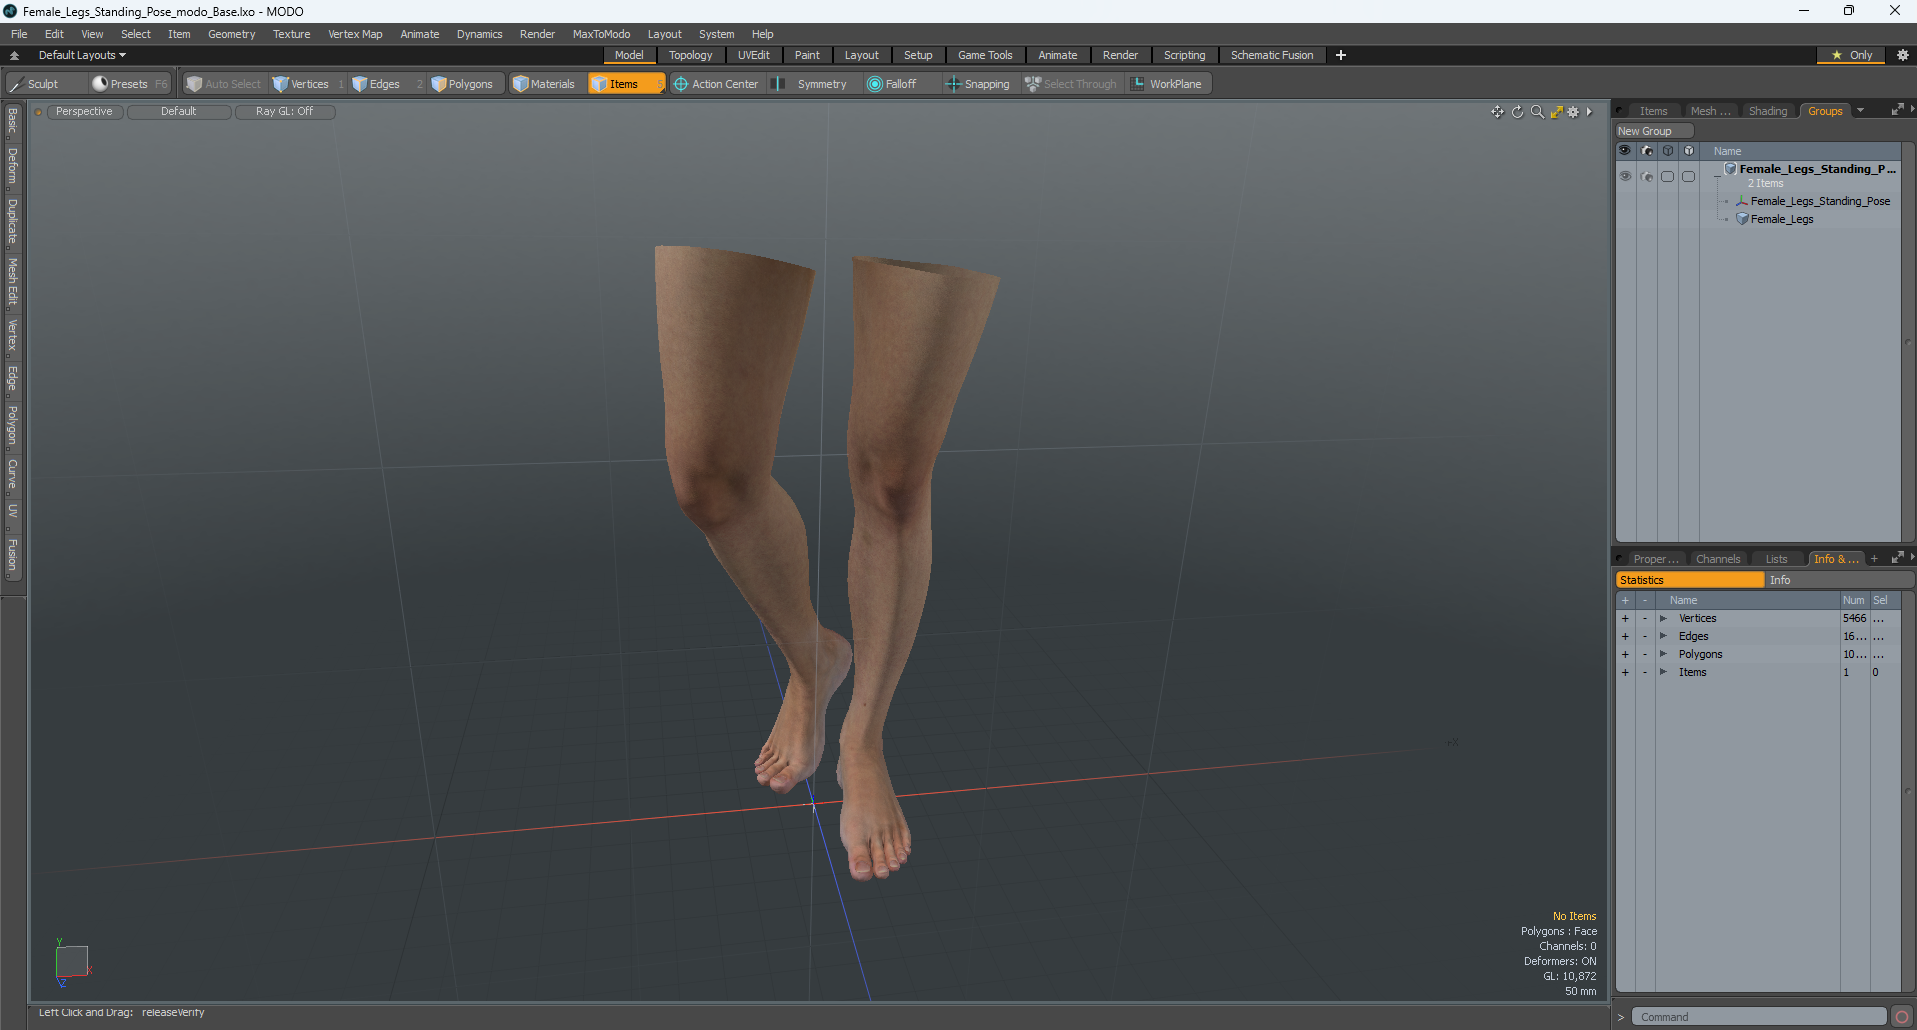
Task: Open the Groups panel tab dropdown arrow
Action: (x=1860, y=111)
